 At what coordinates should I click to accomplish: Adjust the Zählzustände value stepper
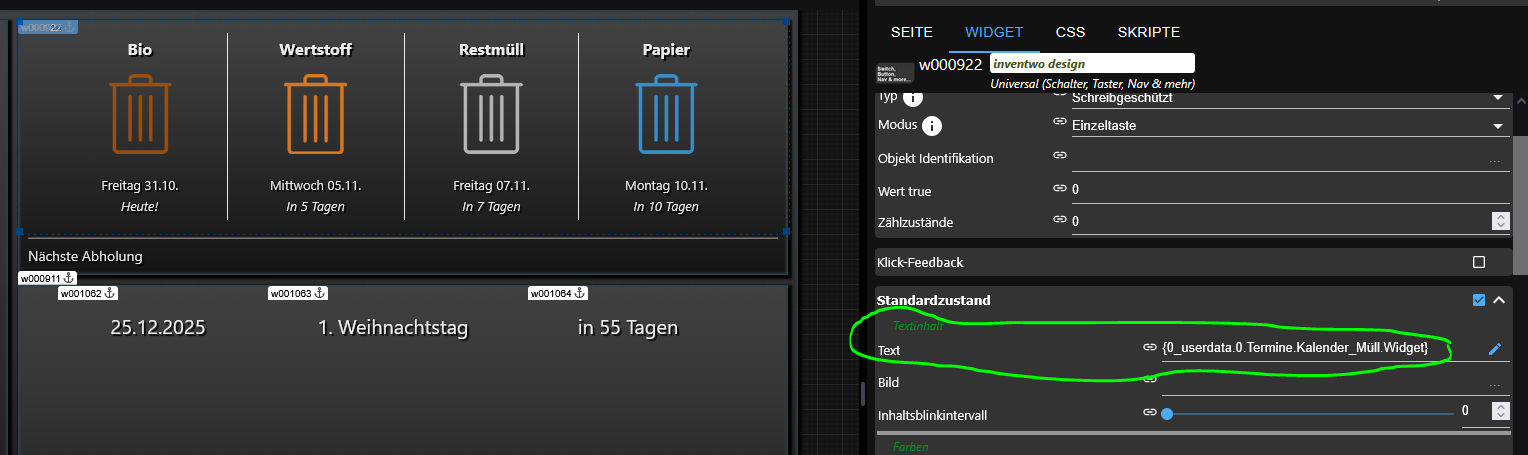click(x=1499, y=221)
